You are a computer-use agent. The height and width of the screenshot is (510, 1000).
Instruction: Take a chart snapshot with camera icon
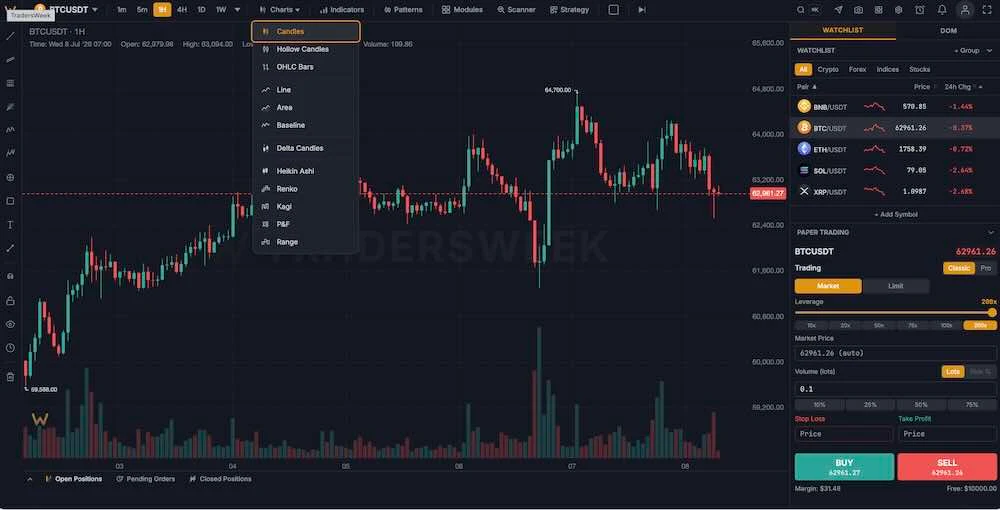(x=858, y=10)
